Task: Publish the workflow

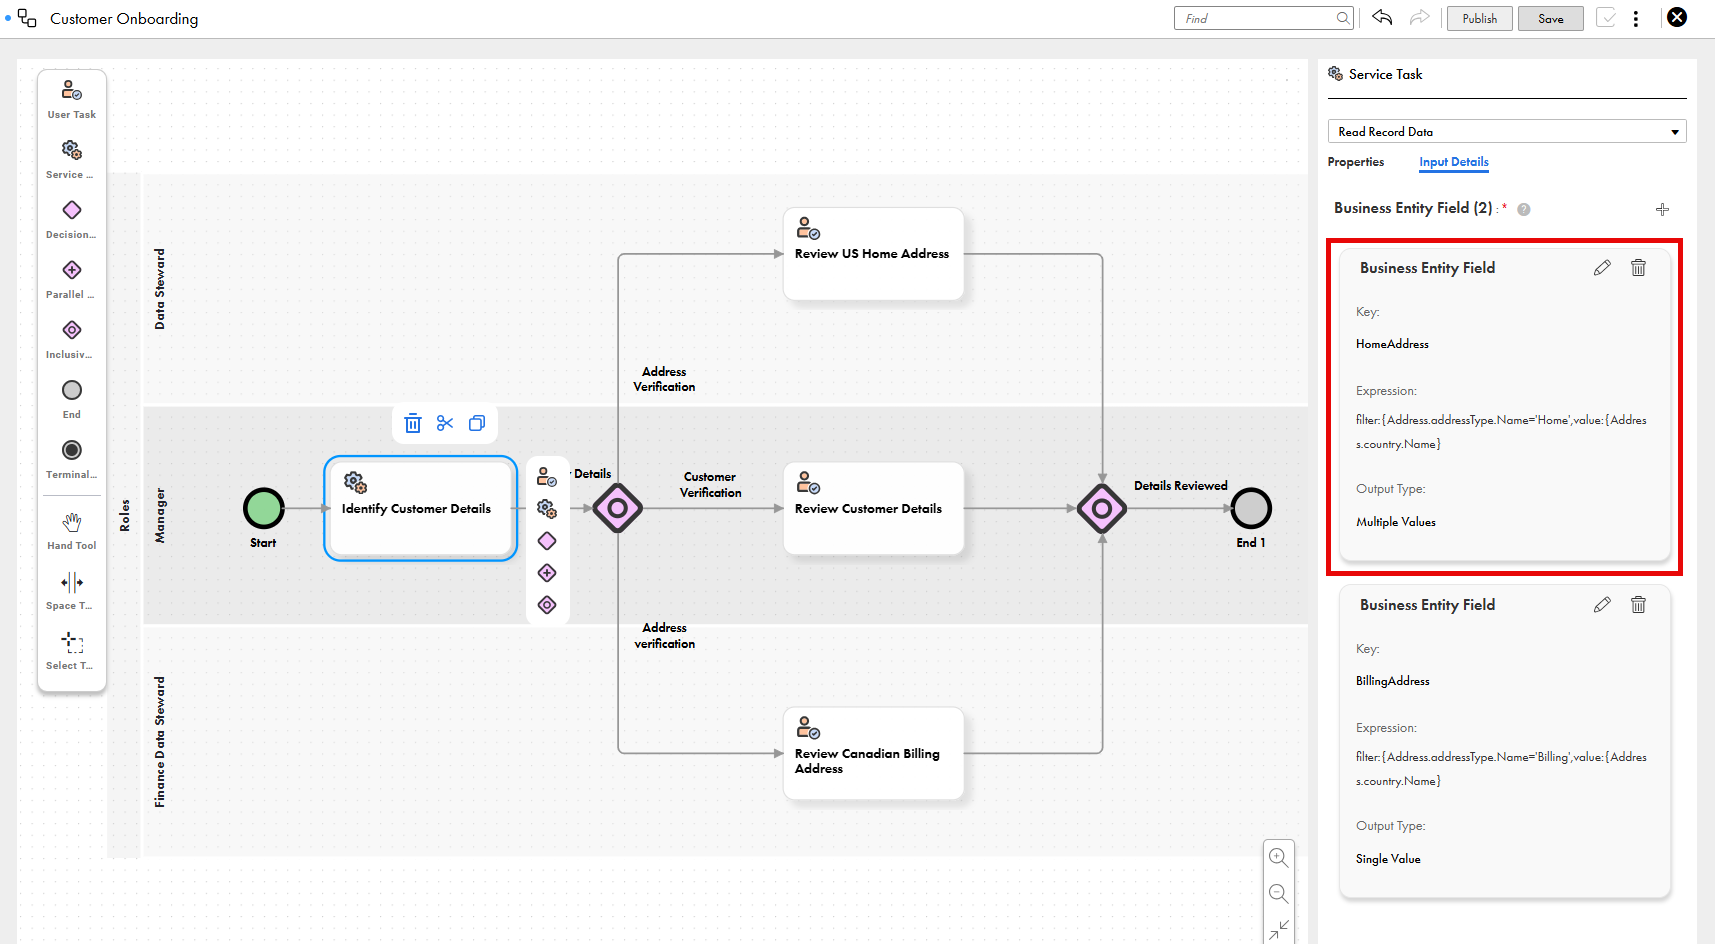Action: tap(1479, 18)
